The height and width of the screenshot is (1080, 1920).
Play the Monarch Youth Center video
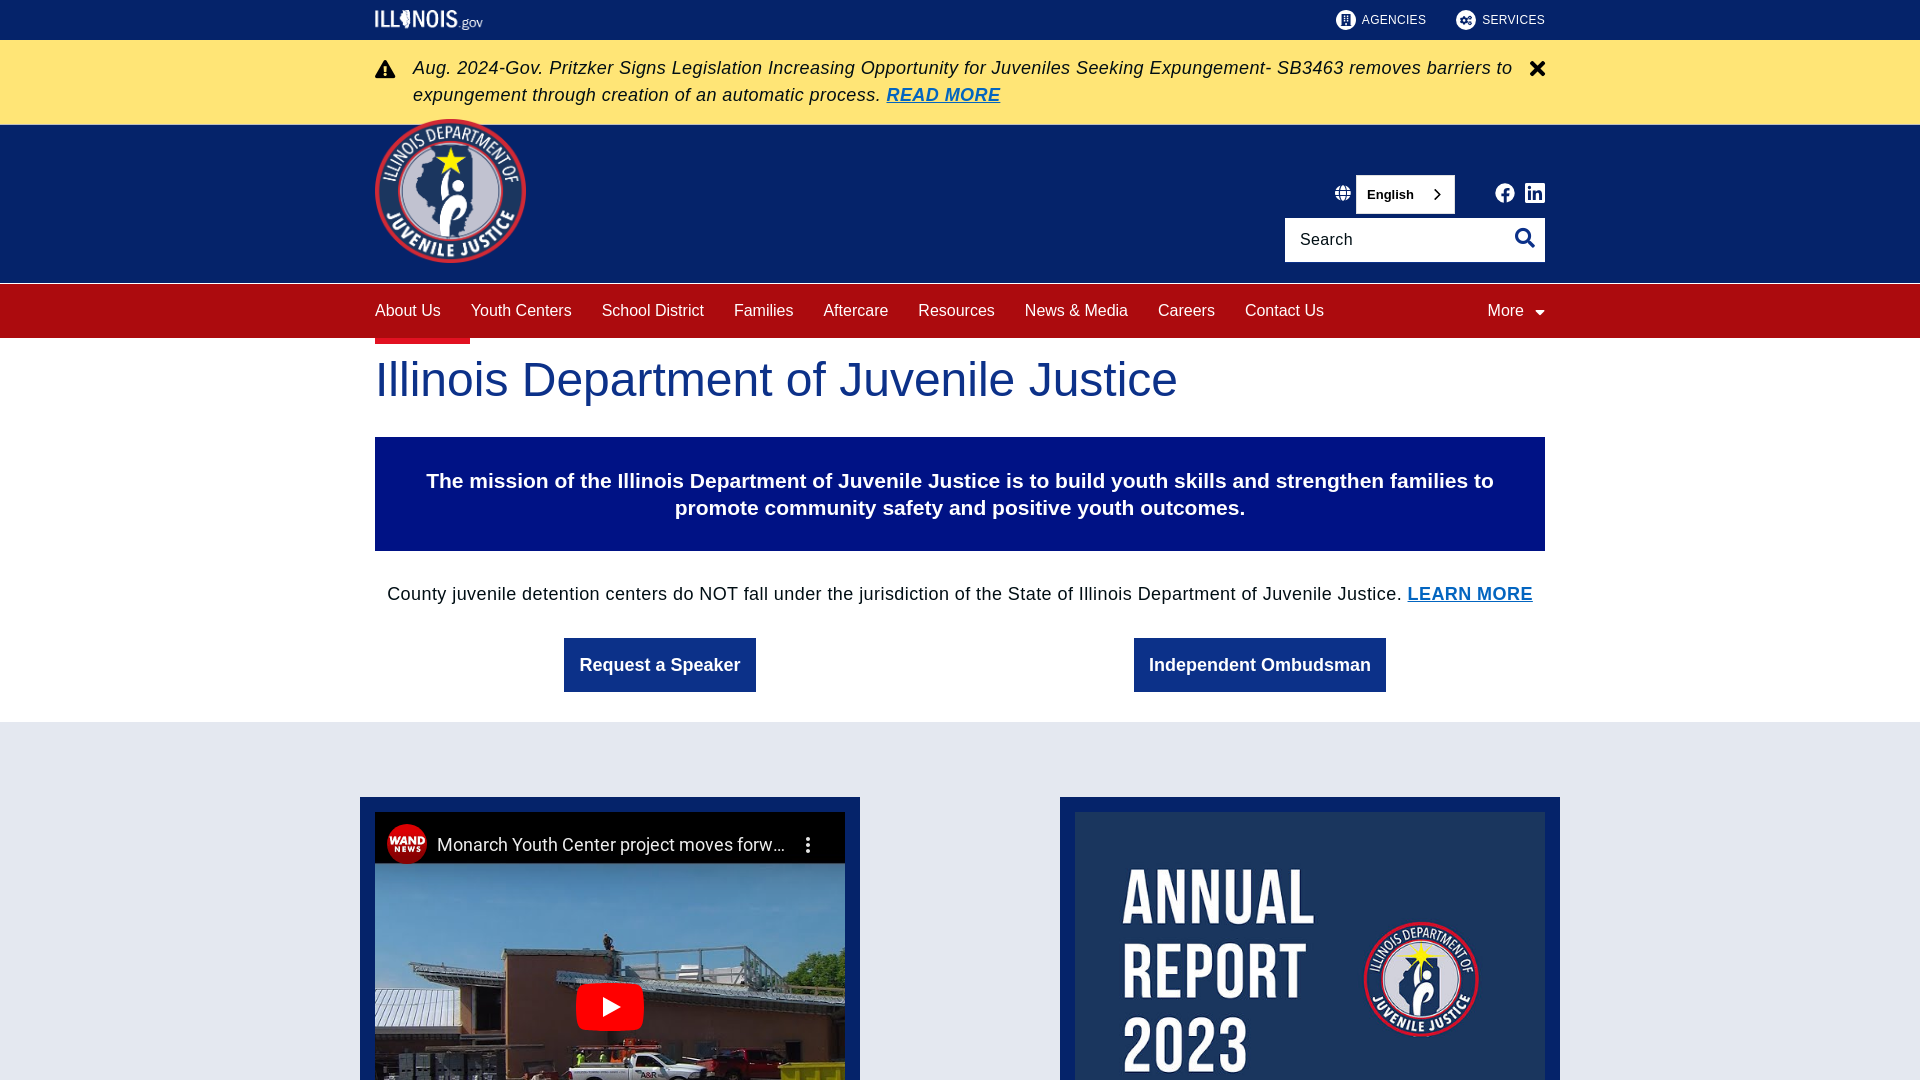pos(610,1007)
